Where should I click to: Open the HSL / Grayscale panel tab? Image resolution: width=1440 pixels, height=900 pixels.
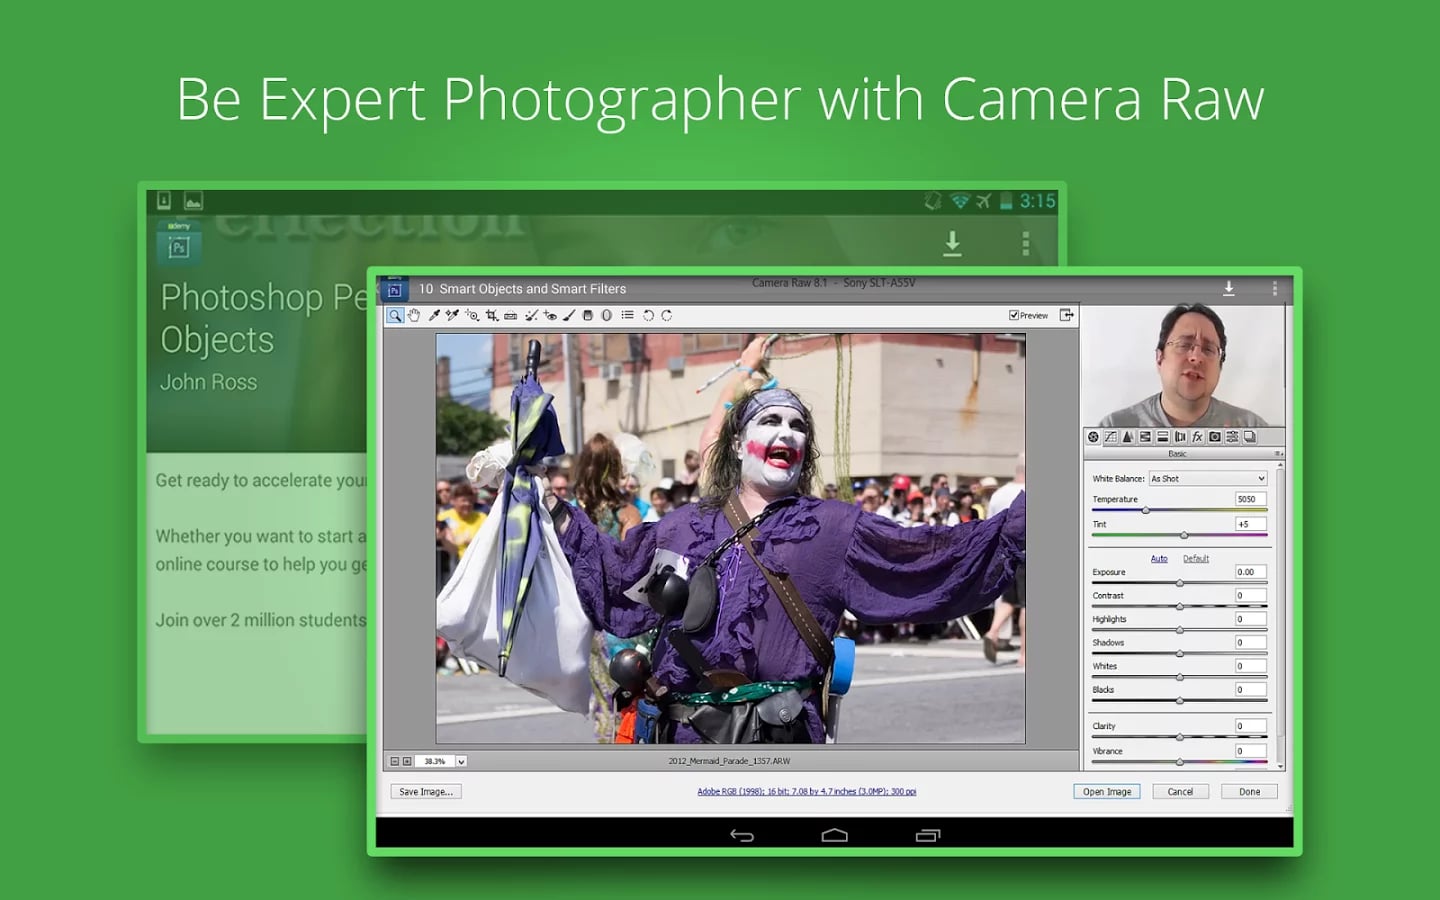pyautogui.click(x=1145, y=437)
